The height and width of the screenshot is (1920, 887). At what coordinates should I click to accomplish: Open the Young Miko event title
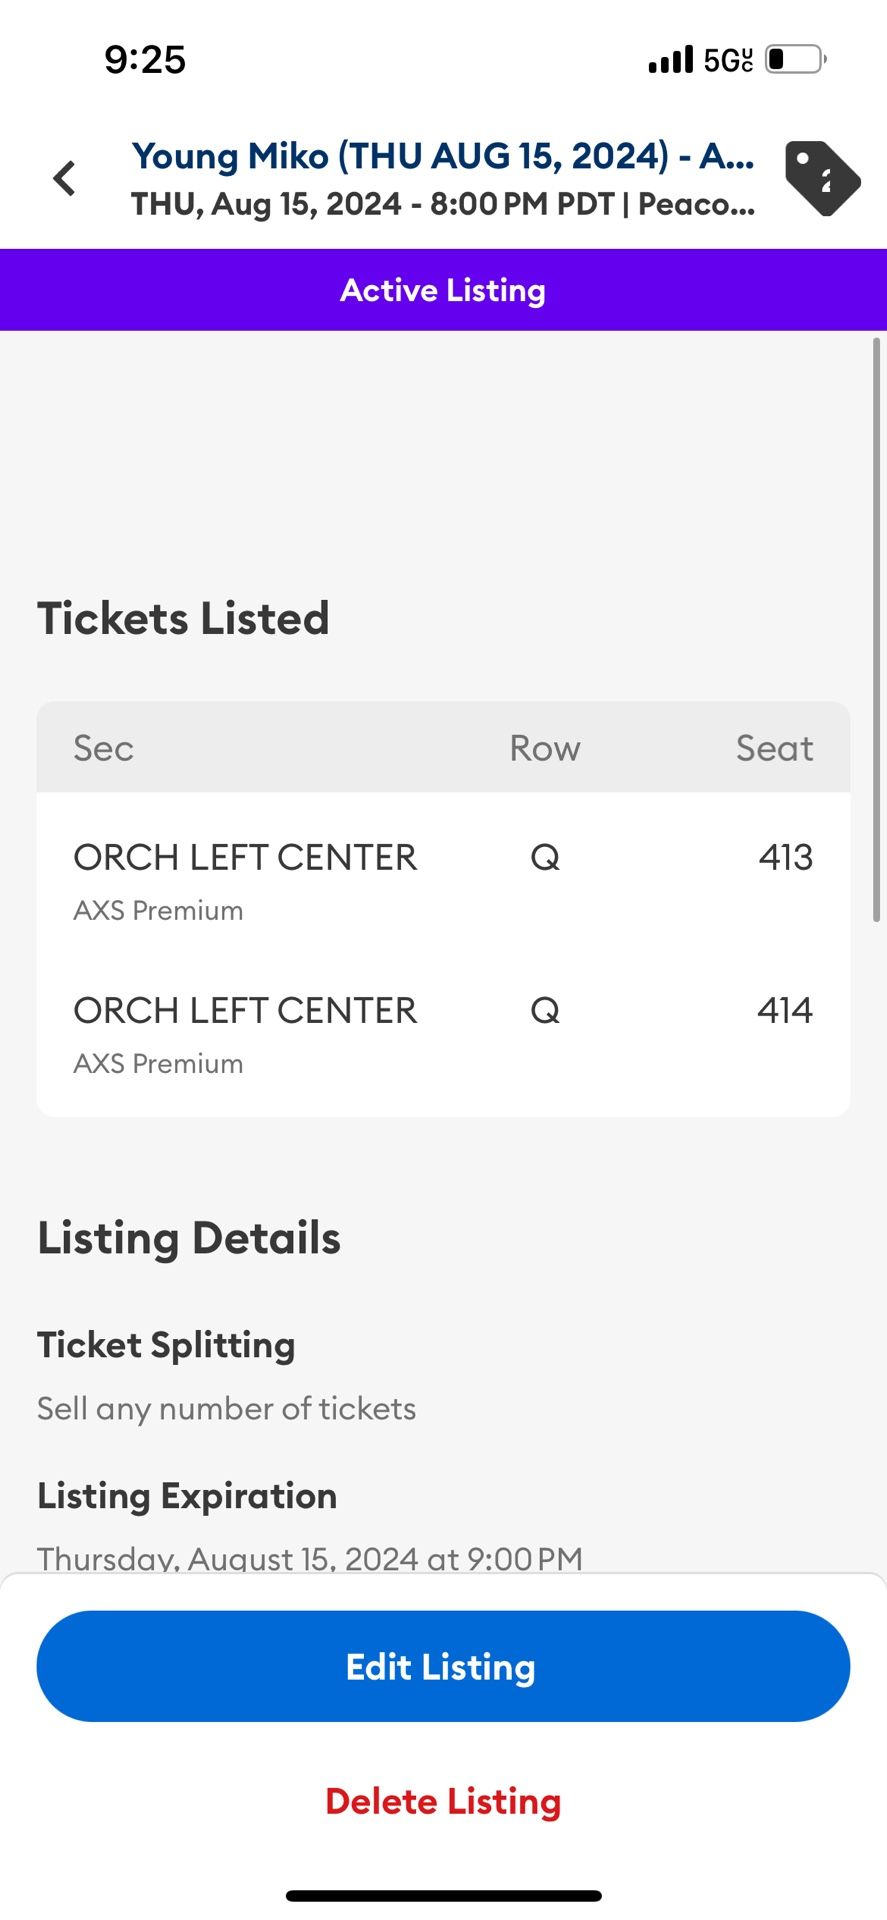(443, 156)
